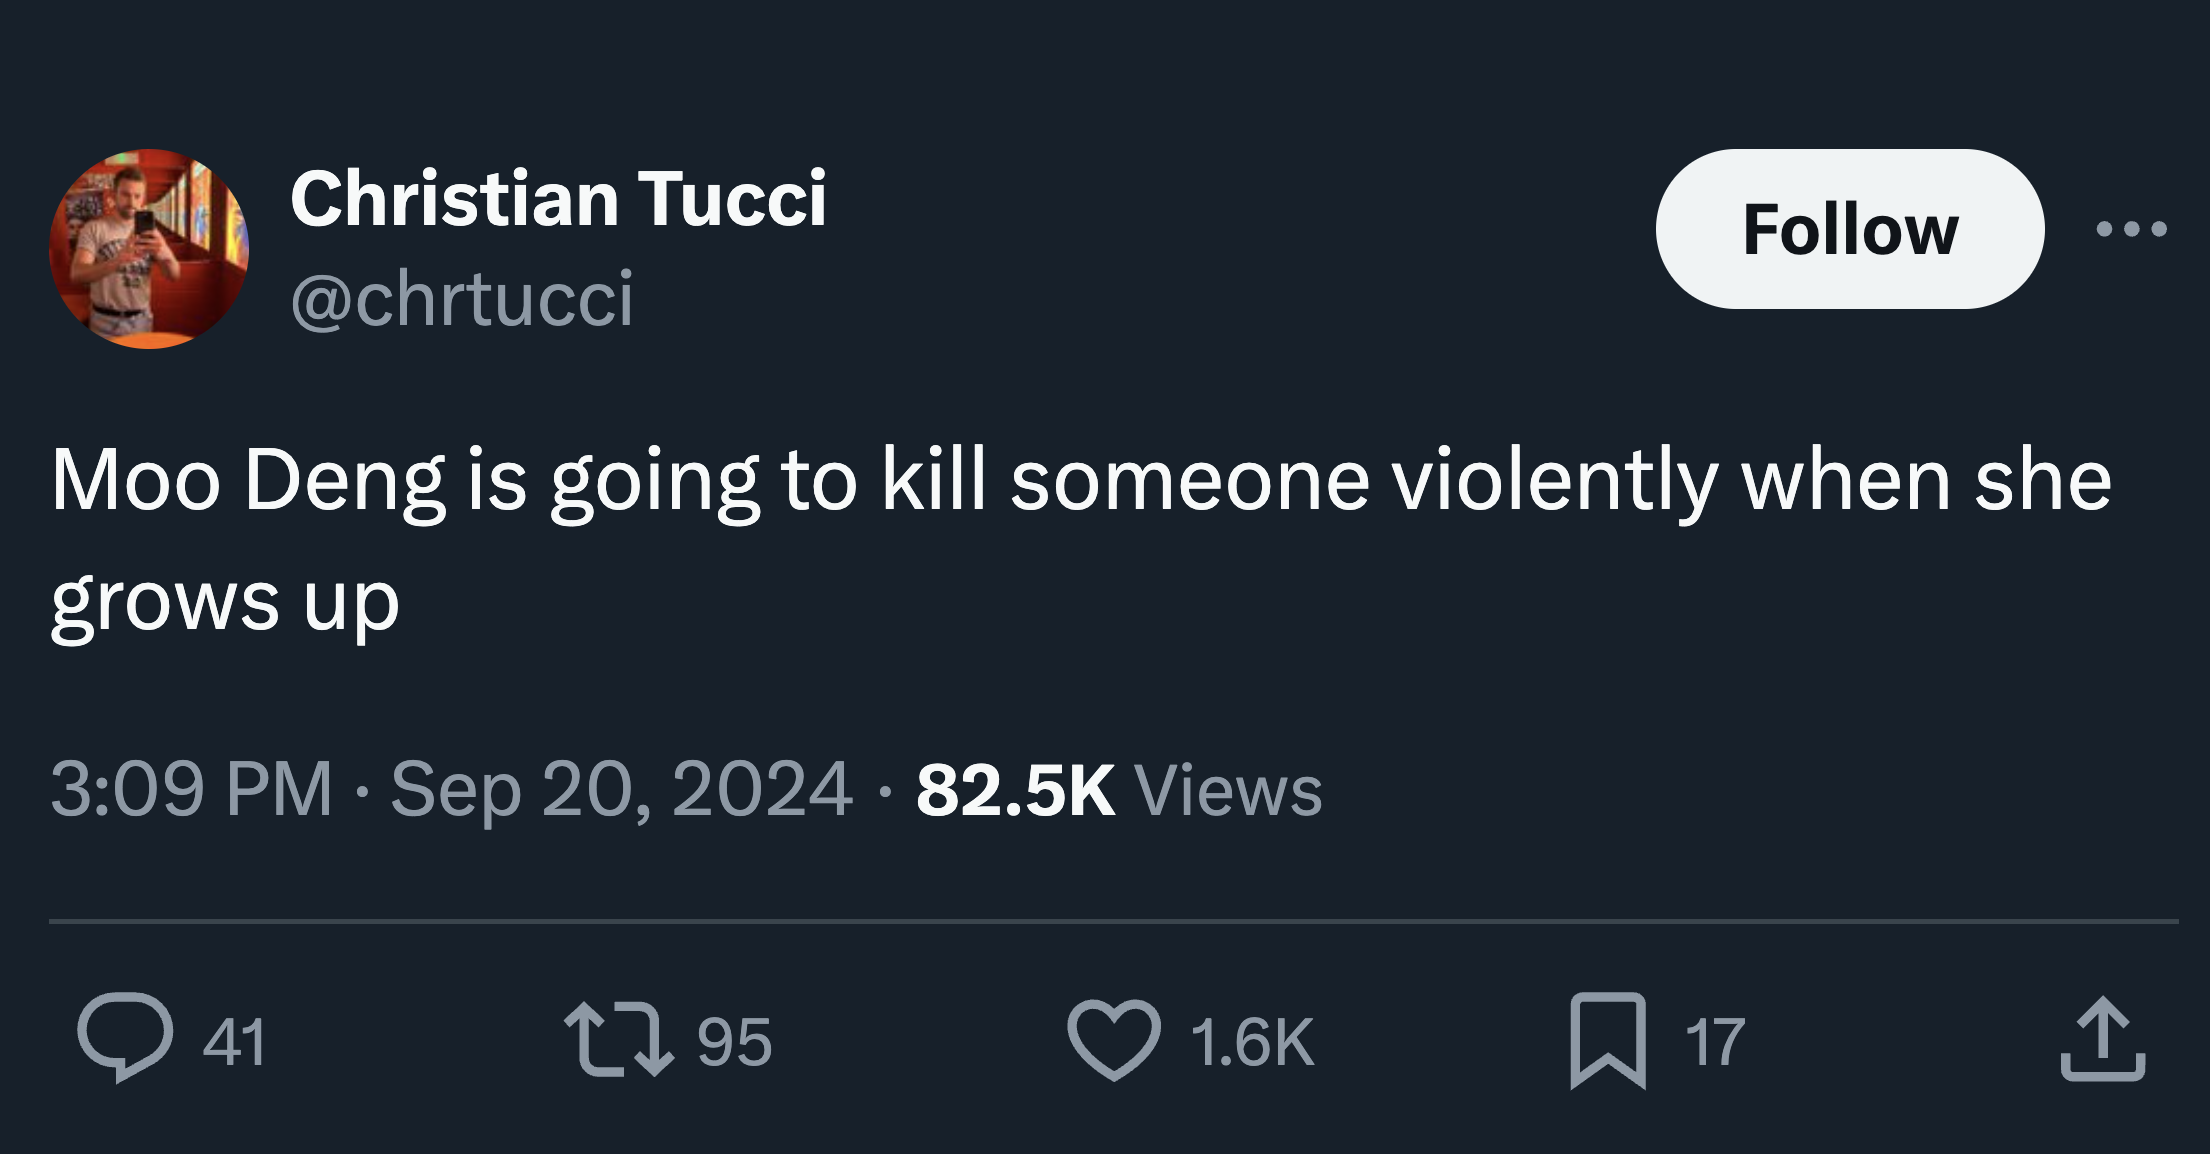Viewport: 2210px width, 1154px height.
Task: Repost the tweet with the retweet icon
Action: pyautogui.click(x=613, y=1040)
